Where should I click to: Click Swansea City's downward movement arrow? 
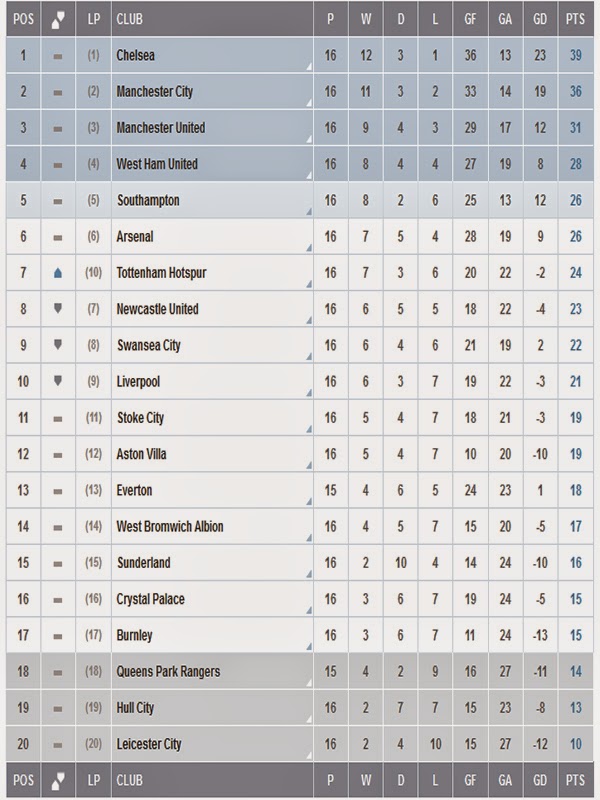point(58,345)
